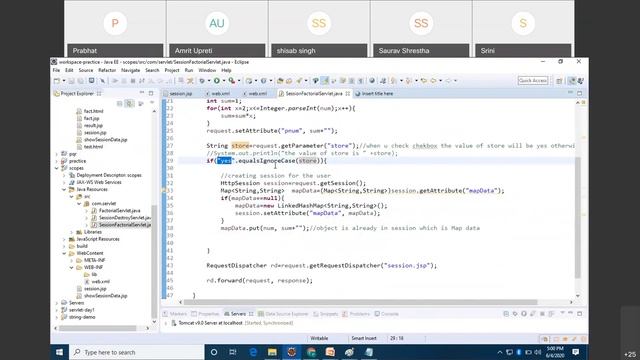Click Saurav Shrestha's participant tile
This screenshot has width=640, height=360.
coord(421,29)
